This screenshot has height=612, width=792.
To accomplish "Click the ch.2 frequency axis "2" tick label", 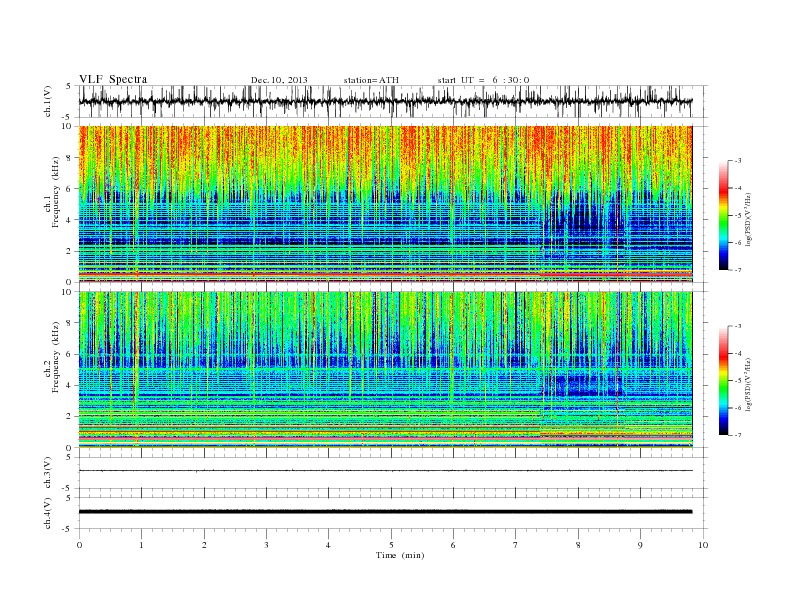I will click(69, 417).
